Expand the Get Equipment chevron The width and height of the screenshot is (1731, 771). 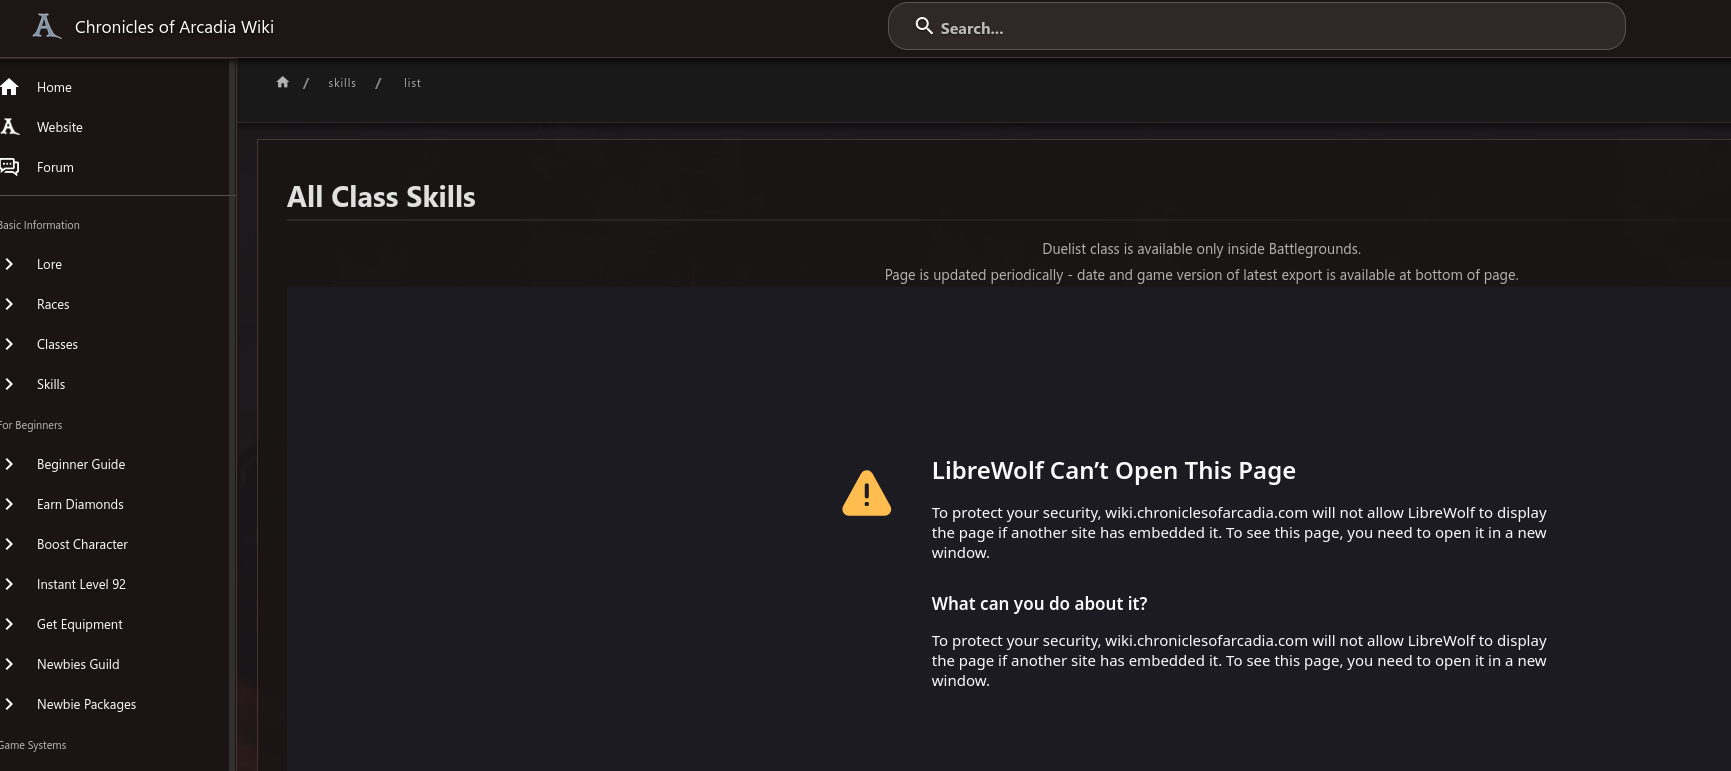(9, 624)
